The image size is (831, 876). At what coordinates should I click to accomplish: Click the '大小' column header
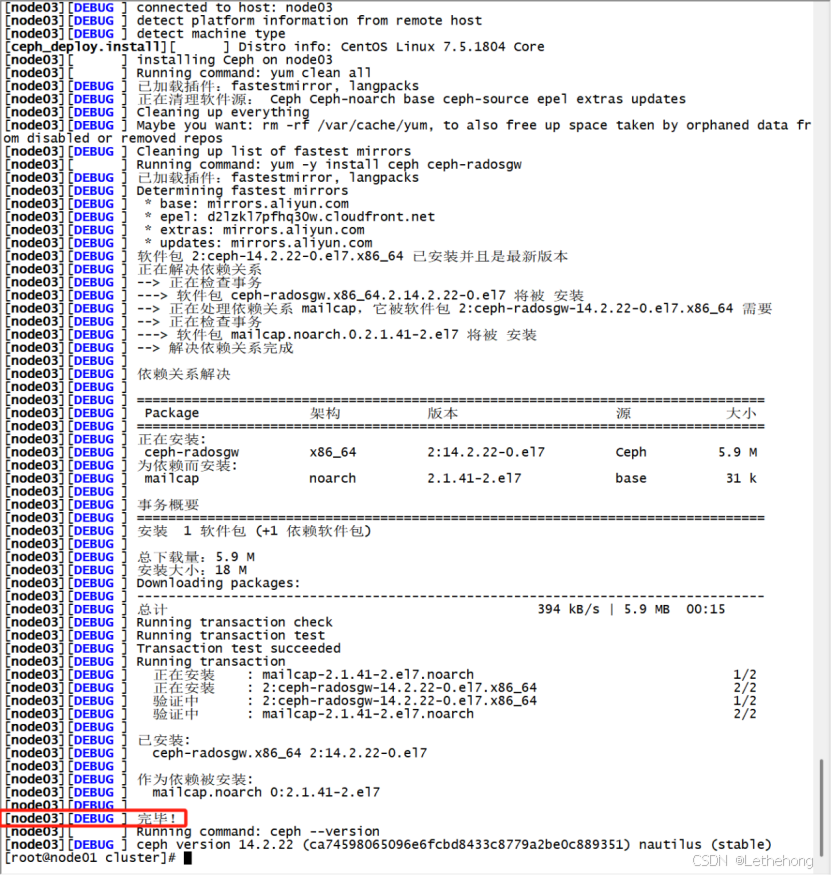pyautogui.click(x=742, y=413)
